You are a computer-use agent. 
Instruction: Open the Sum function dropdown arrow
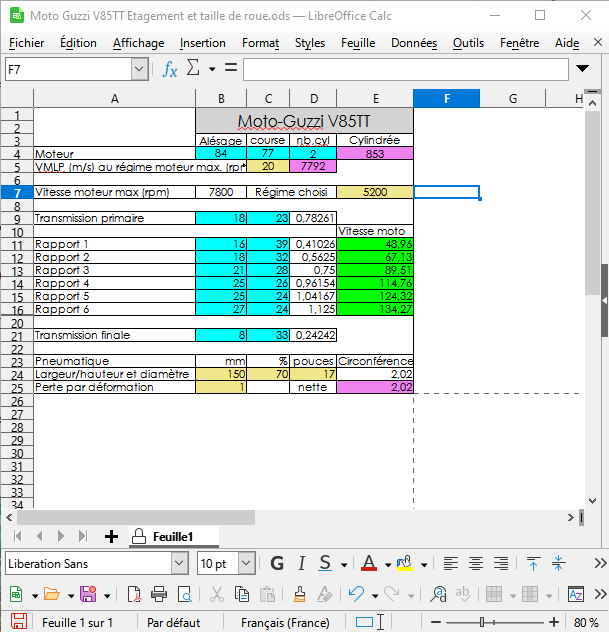click(212, 69)
